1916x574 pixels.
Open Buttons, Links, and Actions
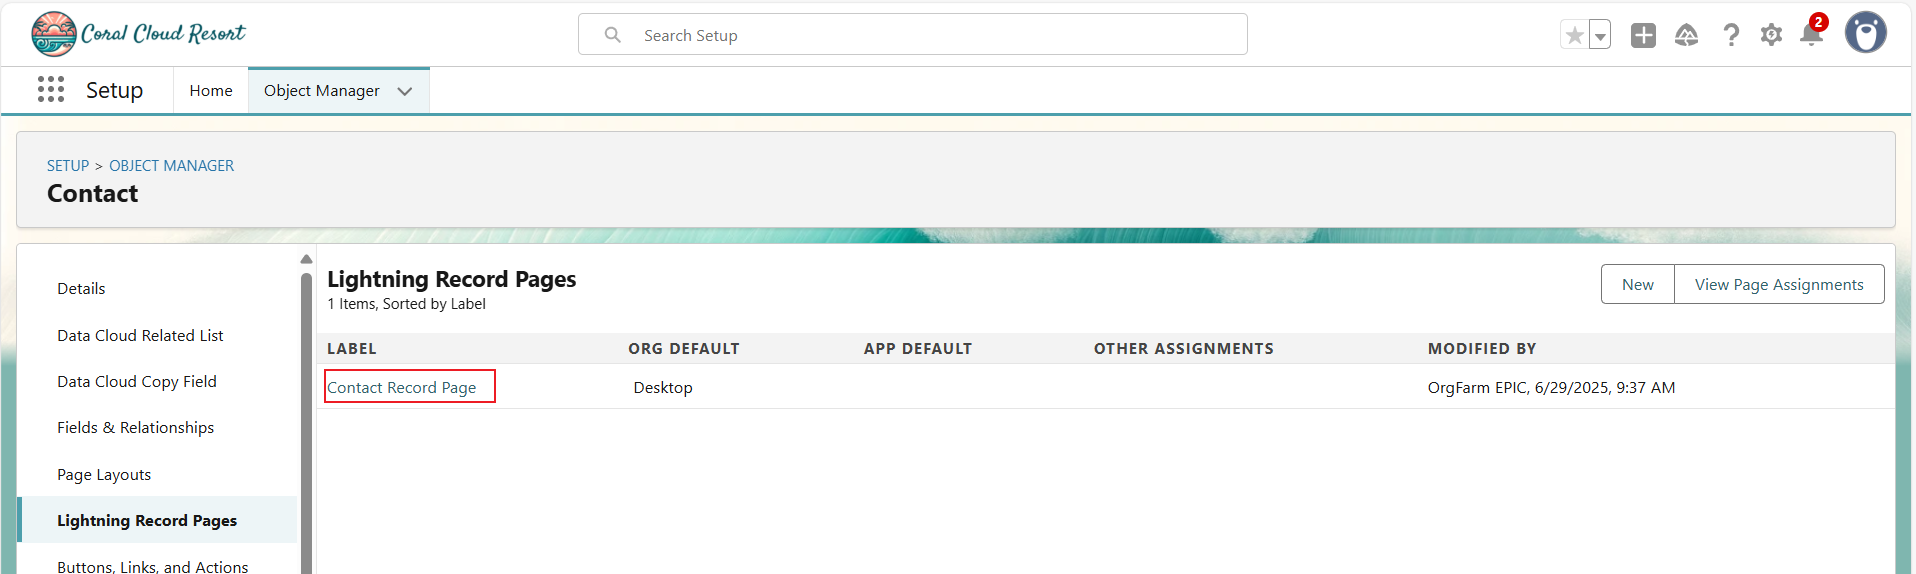click(153, 566)
